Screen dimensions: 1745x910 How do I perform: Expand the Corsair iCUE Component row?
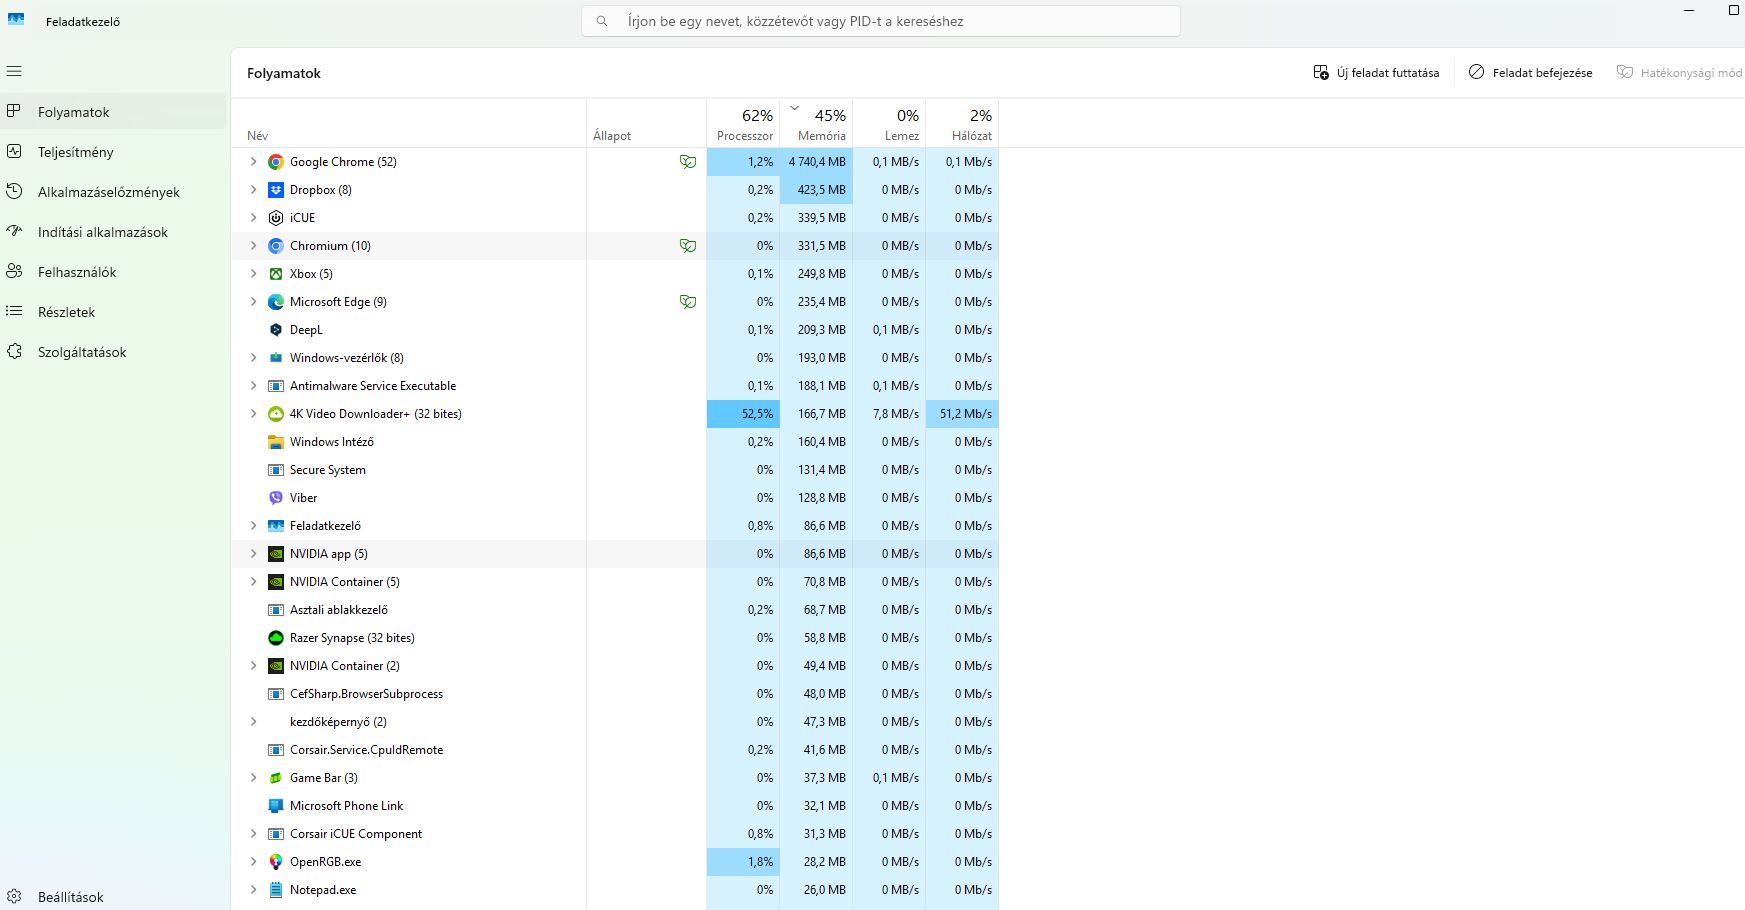point(253,834)
